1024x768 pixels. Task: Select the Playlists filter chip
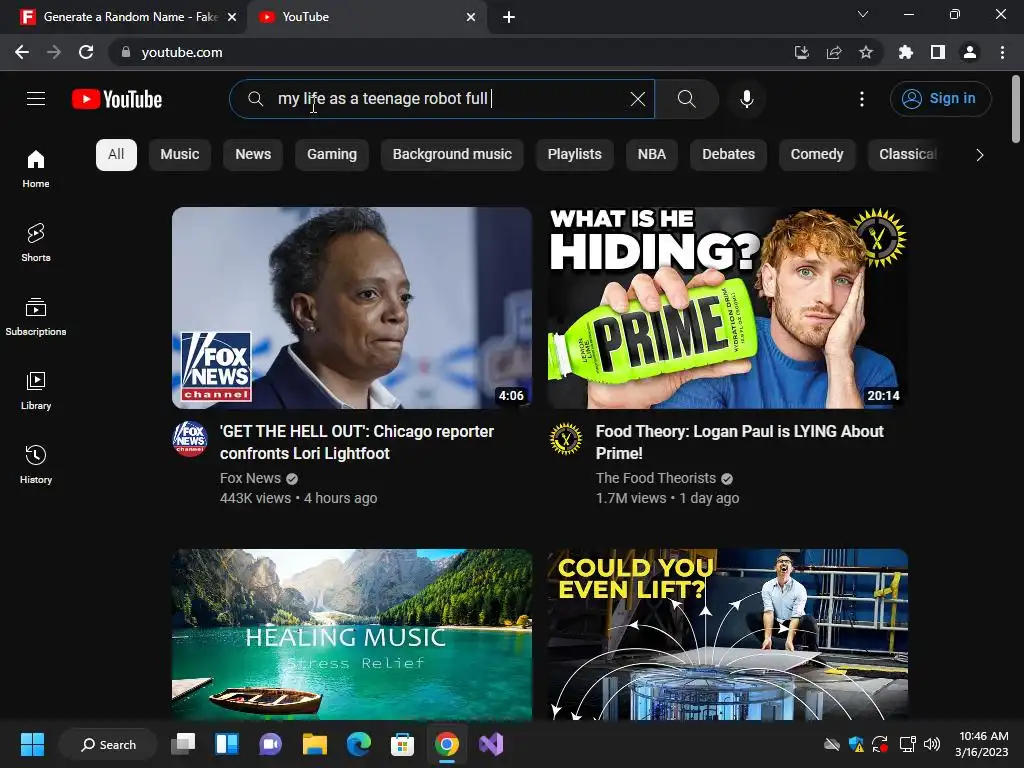click(574, 155)
